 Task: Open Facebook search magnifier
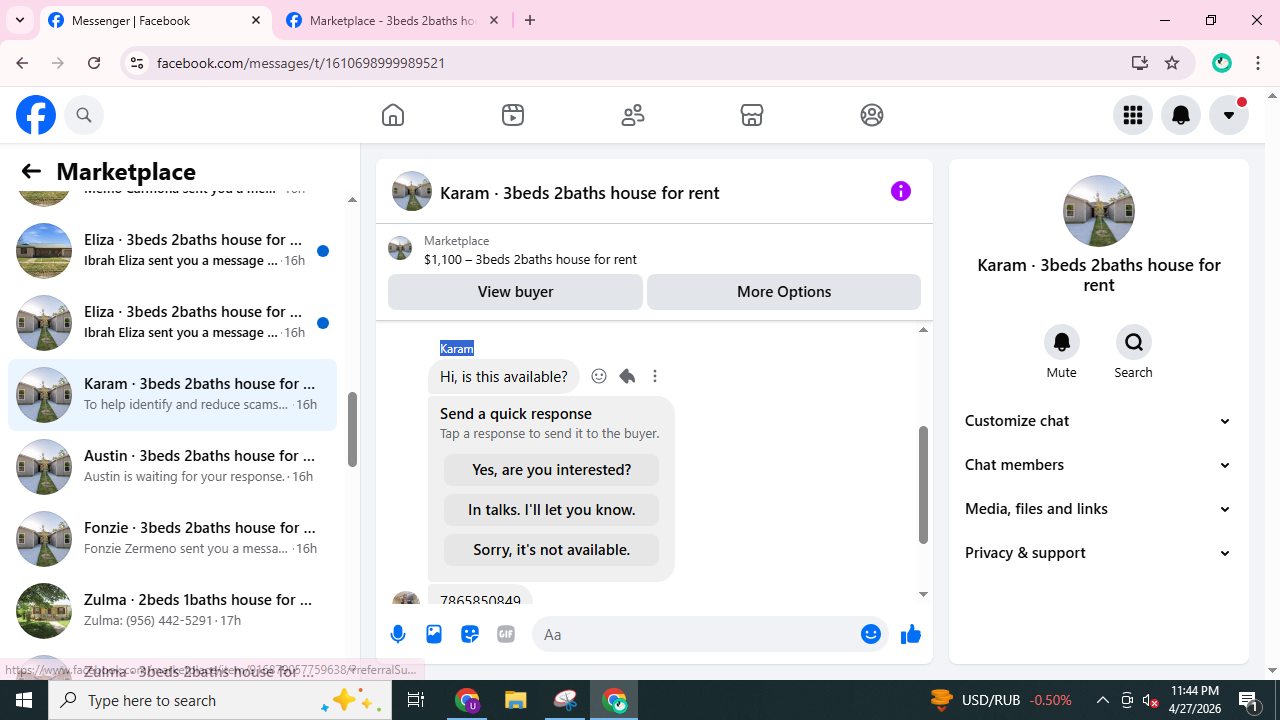[x=84, y=115]
